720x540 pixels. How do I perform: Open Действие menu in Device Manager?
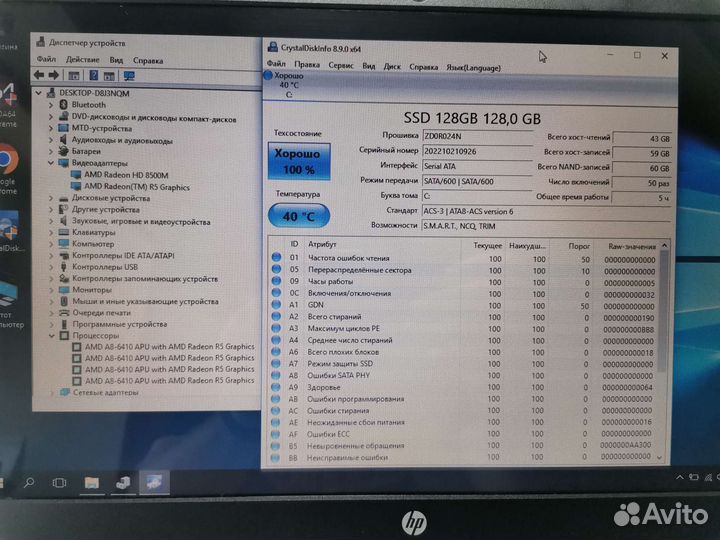coord(83,60)
